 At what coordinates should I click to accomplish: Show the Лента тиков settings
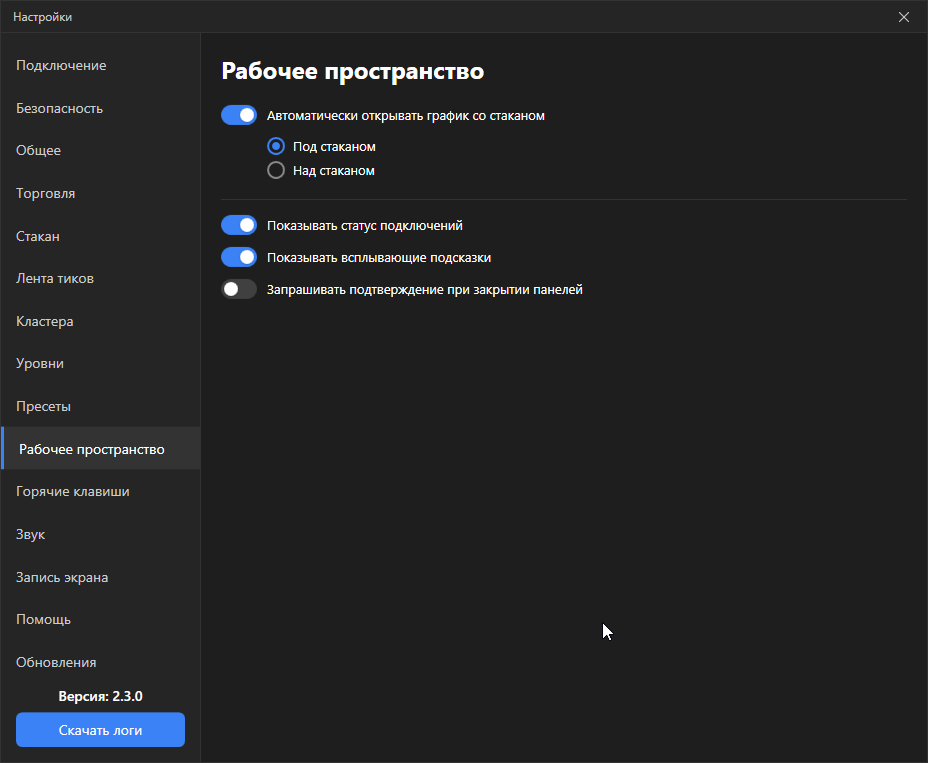[x=101, y=278]
